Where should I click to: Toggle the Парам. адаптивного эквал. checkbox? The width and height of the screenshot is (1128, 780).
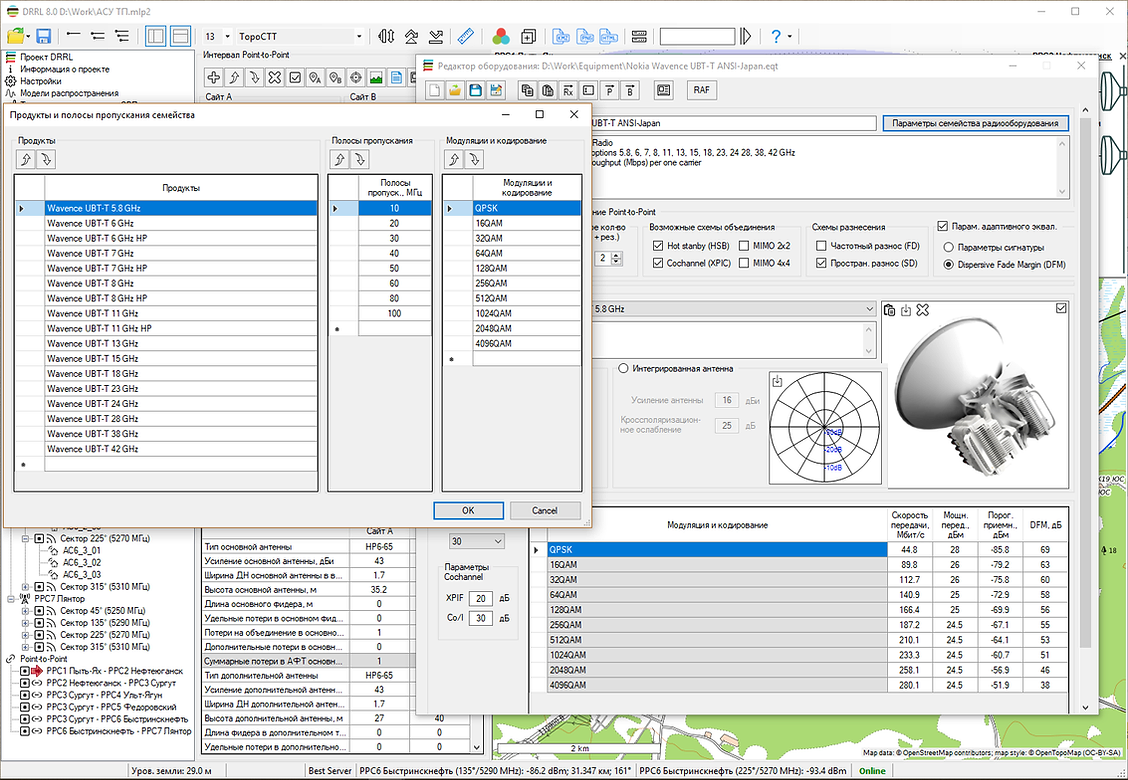(943, 227)
